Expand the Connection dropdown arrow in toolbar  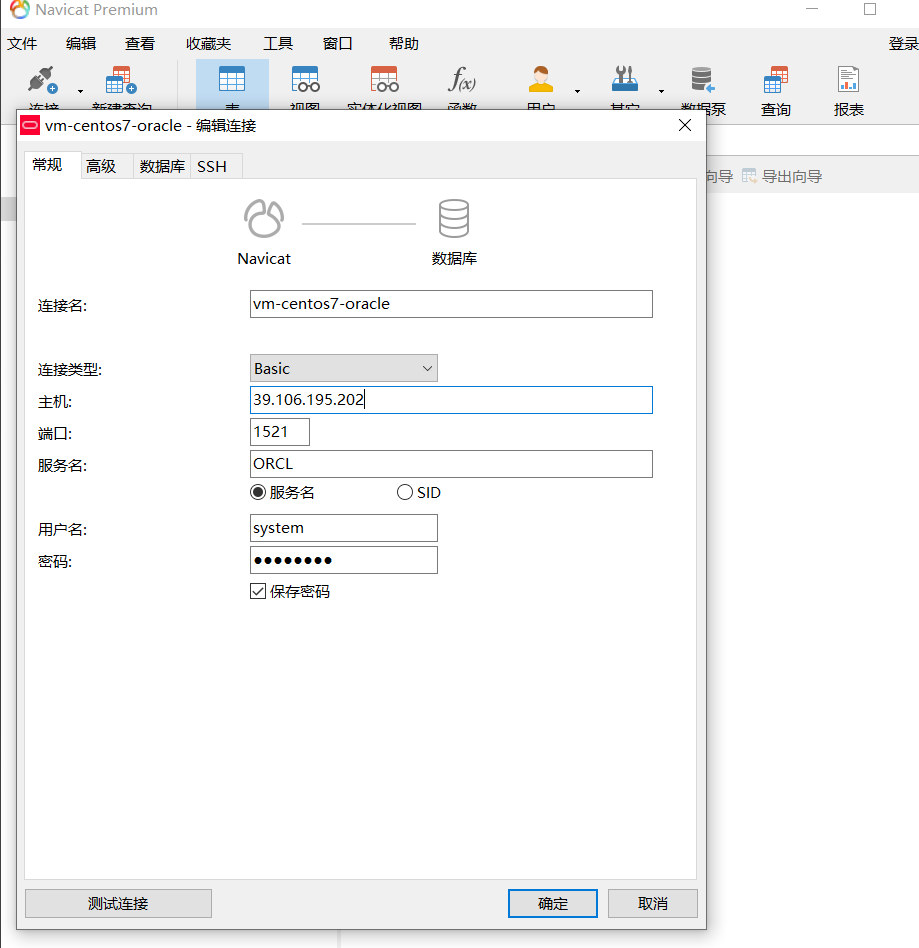[x=80, y=91]
